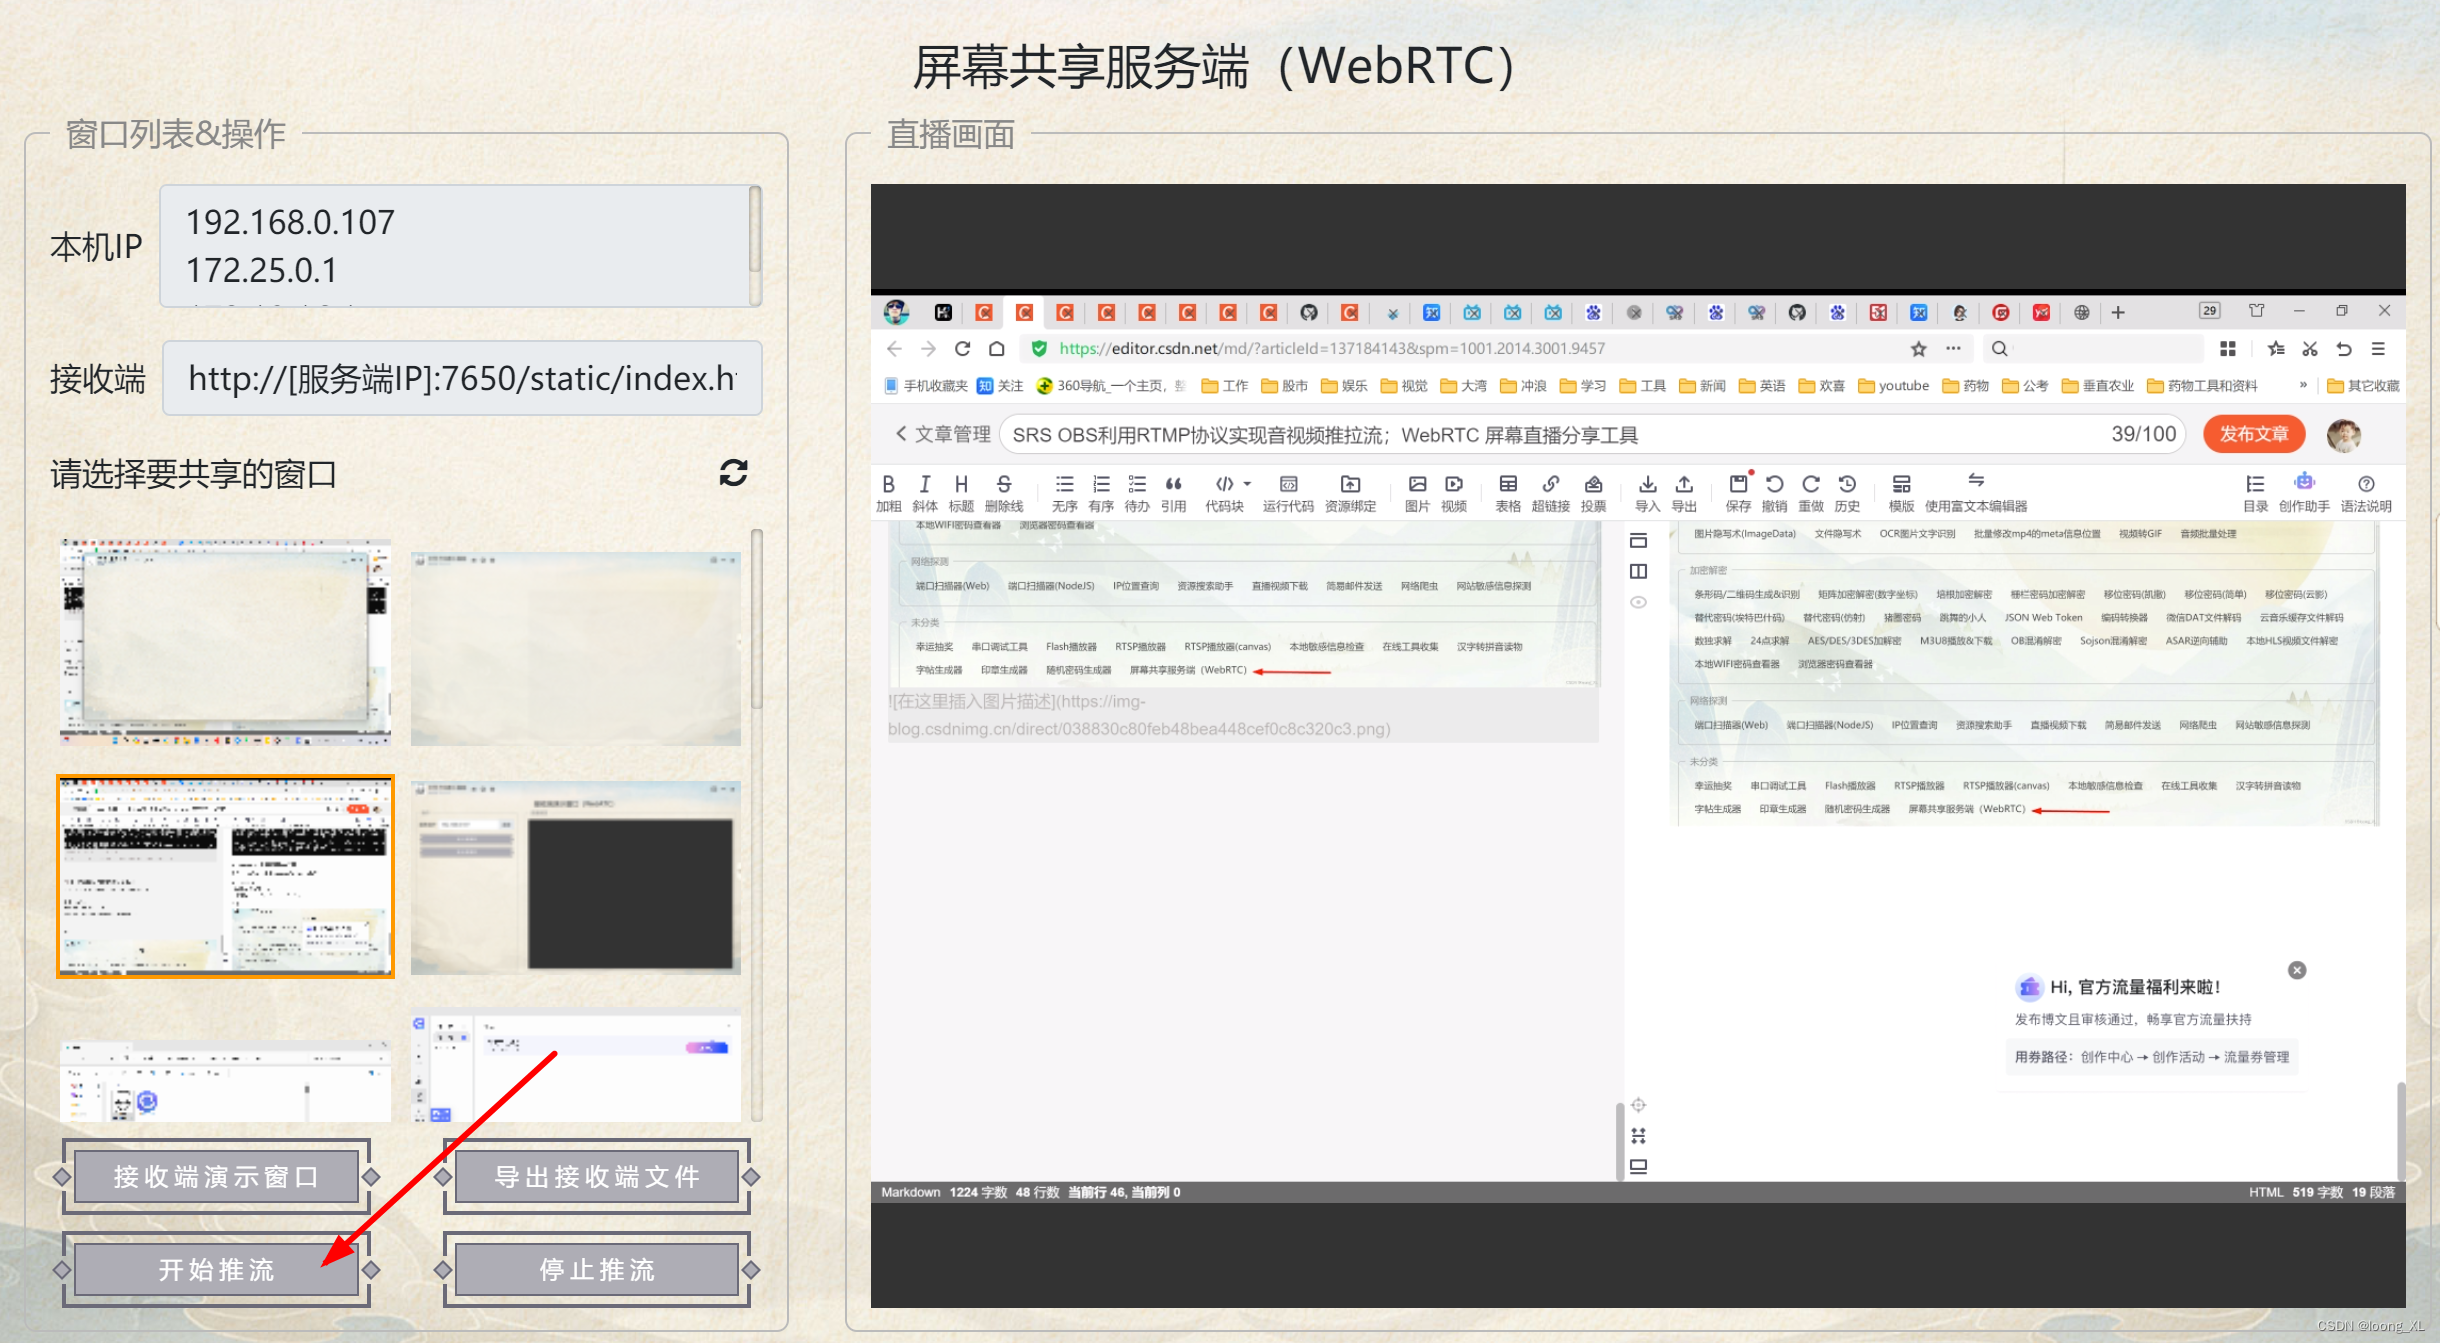Click the browser address bar URL

[x=1332, y=348]
